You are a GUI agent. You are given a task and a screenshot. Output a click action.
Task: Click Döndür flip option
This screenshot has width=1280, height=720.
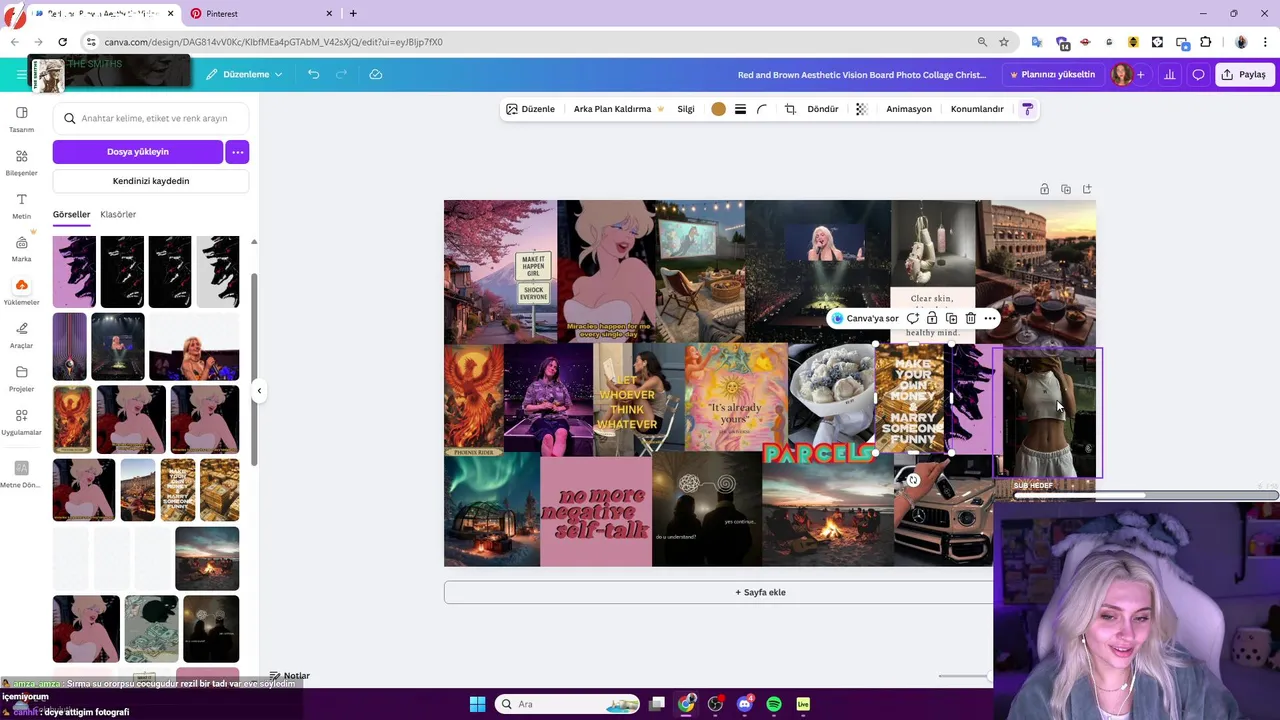point(823,109)
